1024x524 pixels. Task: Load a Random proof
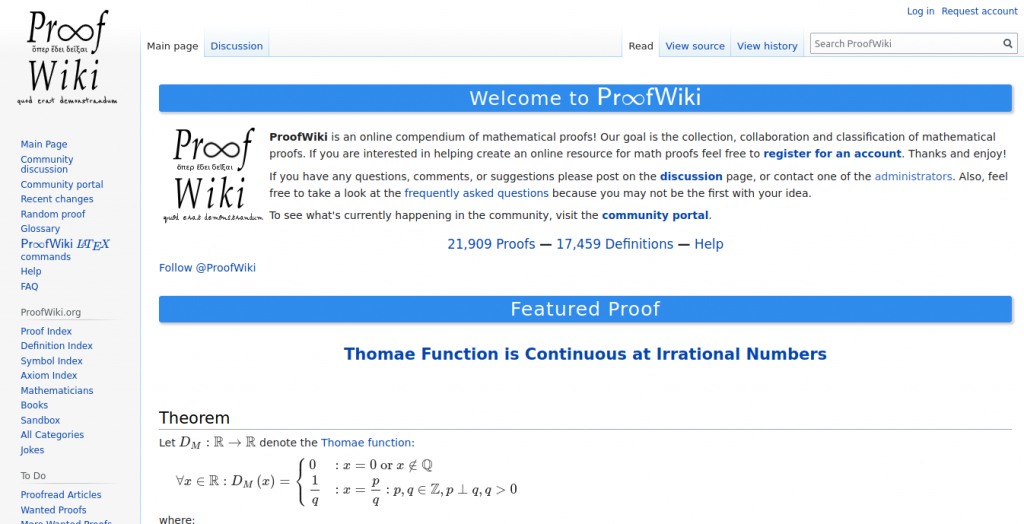(53, 214)
